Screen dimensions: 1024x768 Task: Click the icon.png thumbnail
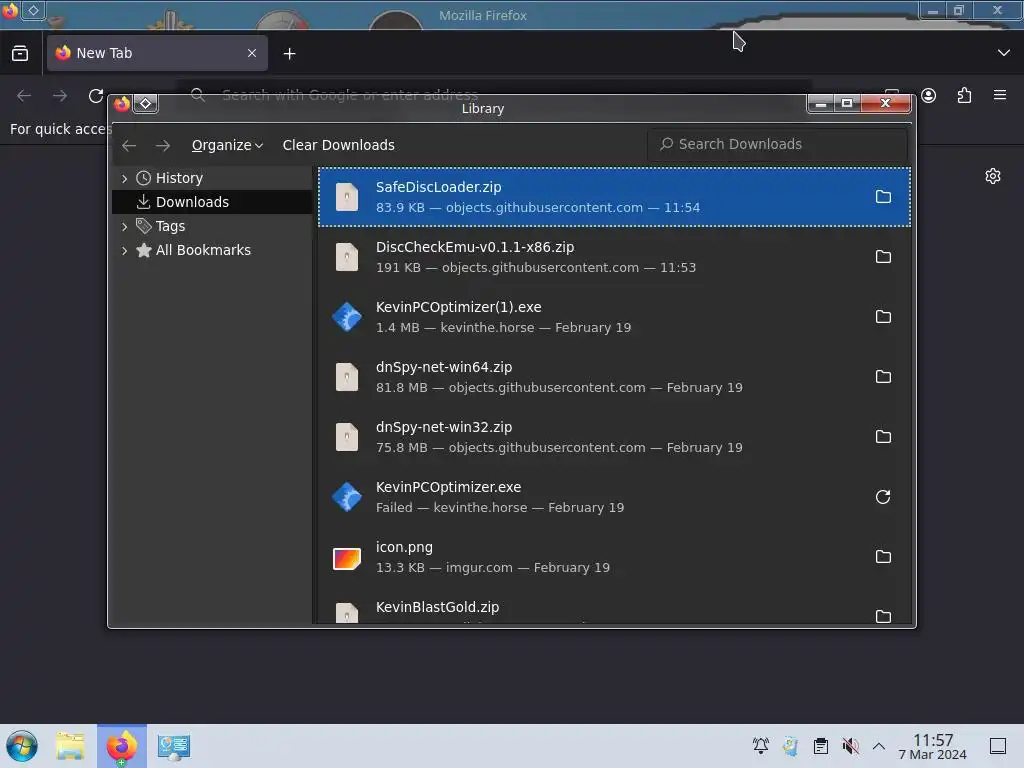[347, 559]
